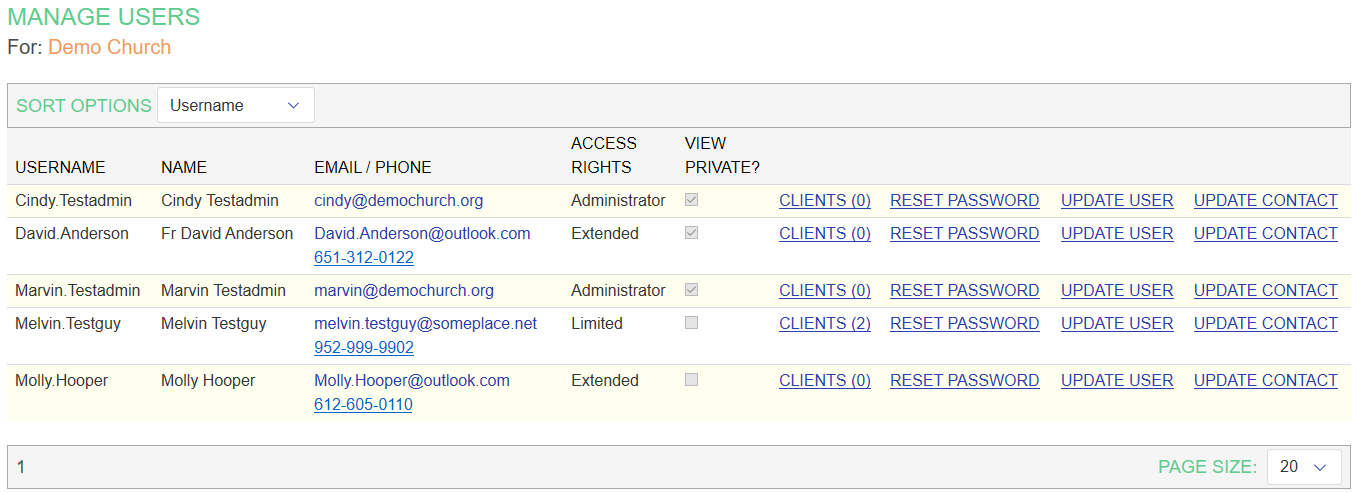Open the Sort Options Username dropdown
The height and width of the screenshot is (493, 1358).
tap(236, 105)
